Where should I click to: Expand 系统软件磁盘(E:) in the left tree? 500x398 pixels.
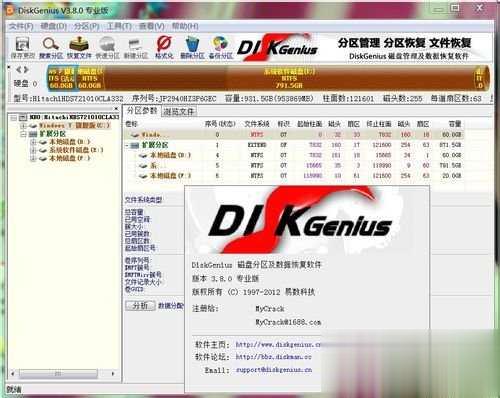[x=33, y=150]
